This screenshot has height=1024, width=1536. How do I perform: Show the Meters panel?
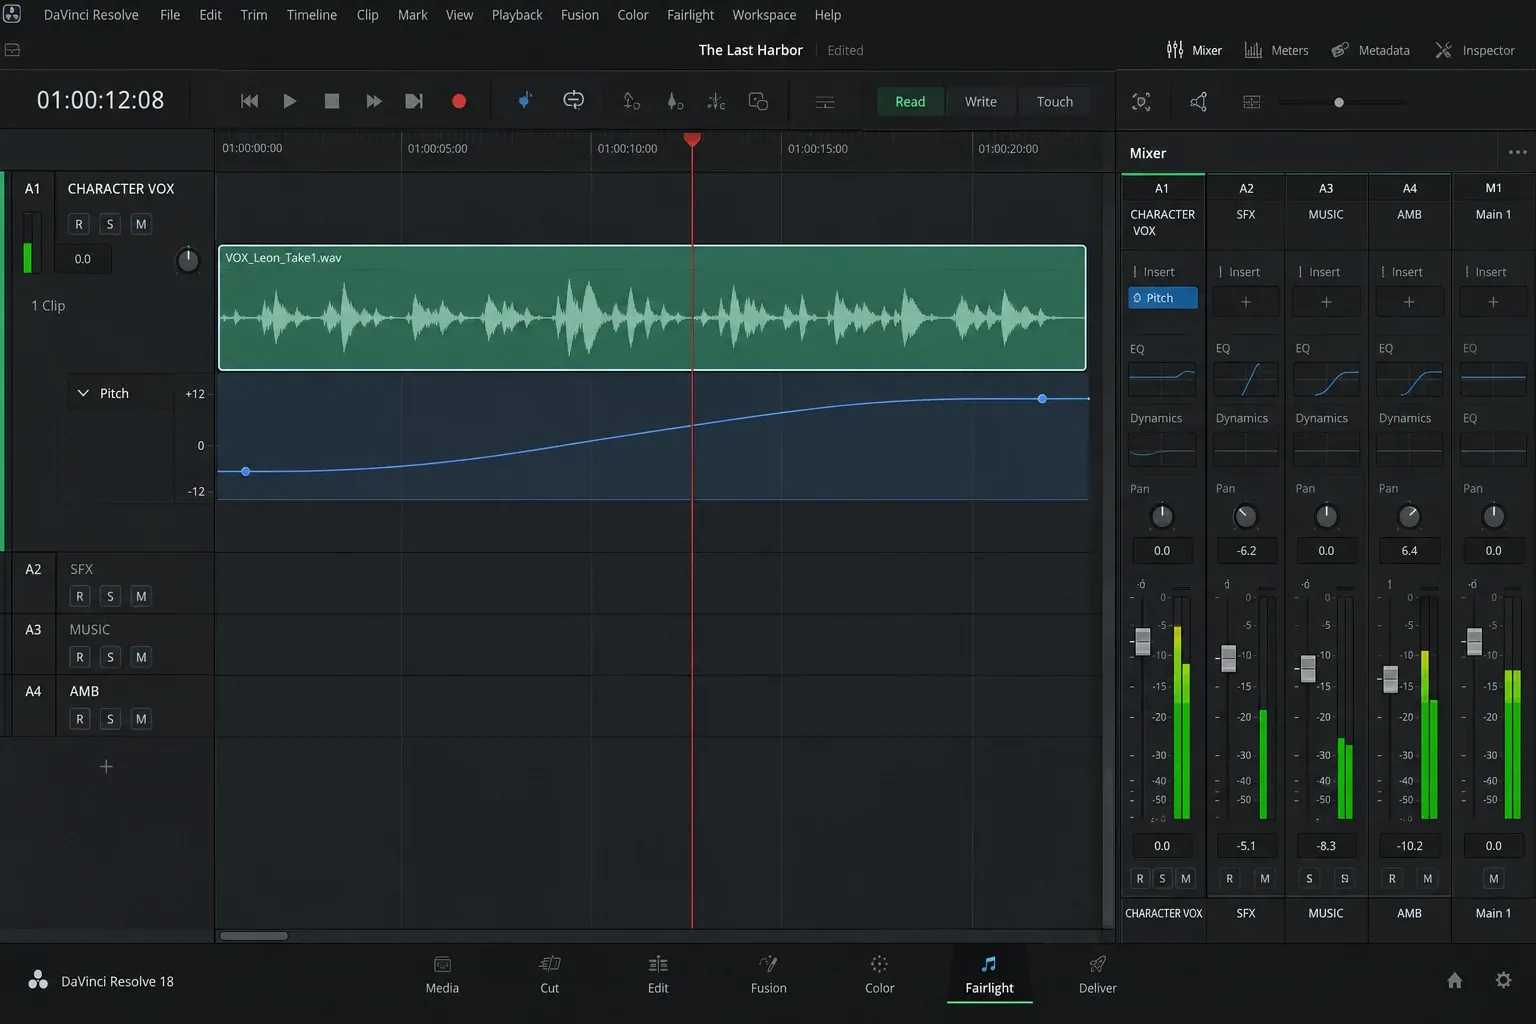(1276, 50)
